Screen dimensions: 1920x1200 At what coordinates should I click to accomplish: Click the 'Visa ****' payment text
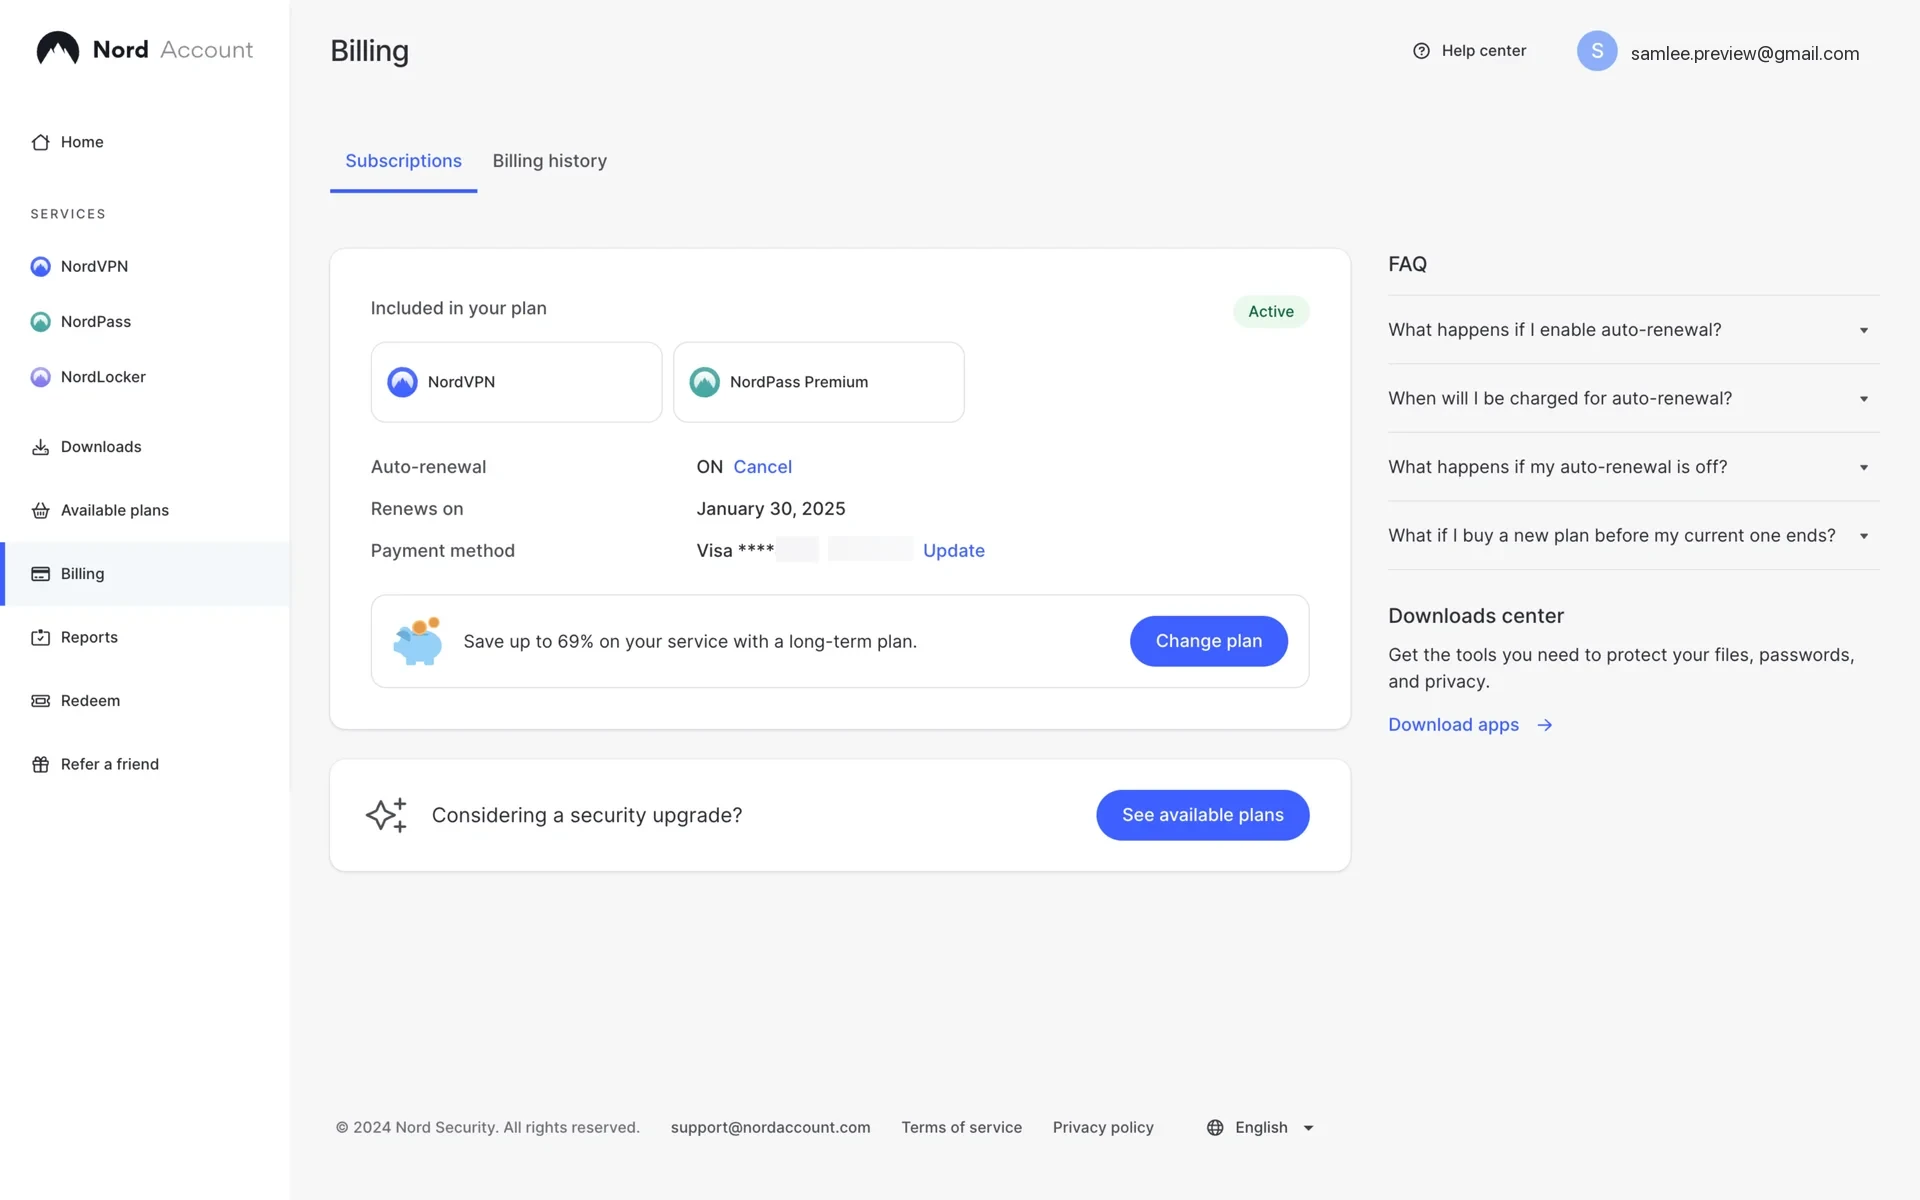(735, 551)
